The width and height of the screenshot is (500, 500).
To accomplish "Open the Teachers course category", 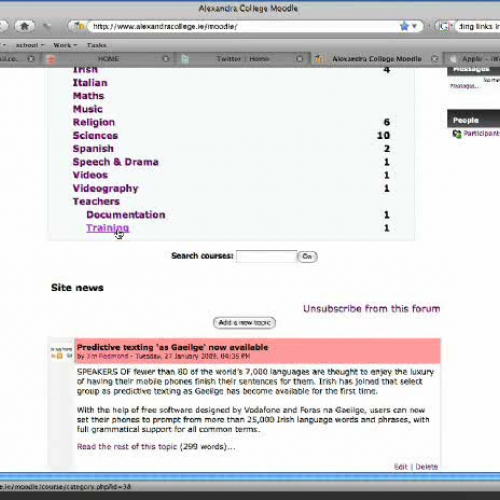I will (x=96, y=201).
